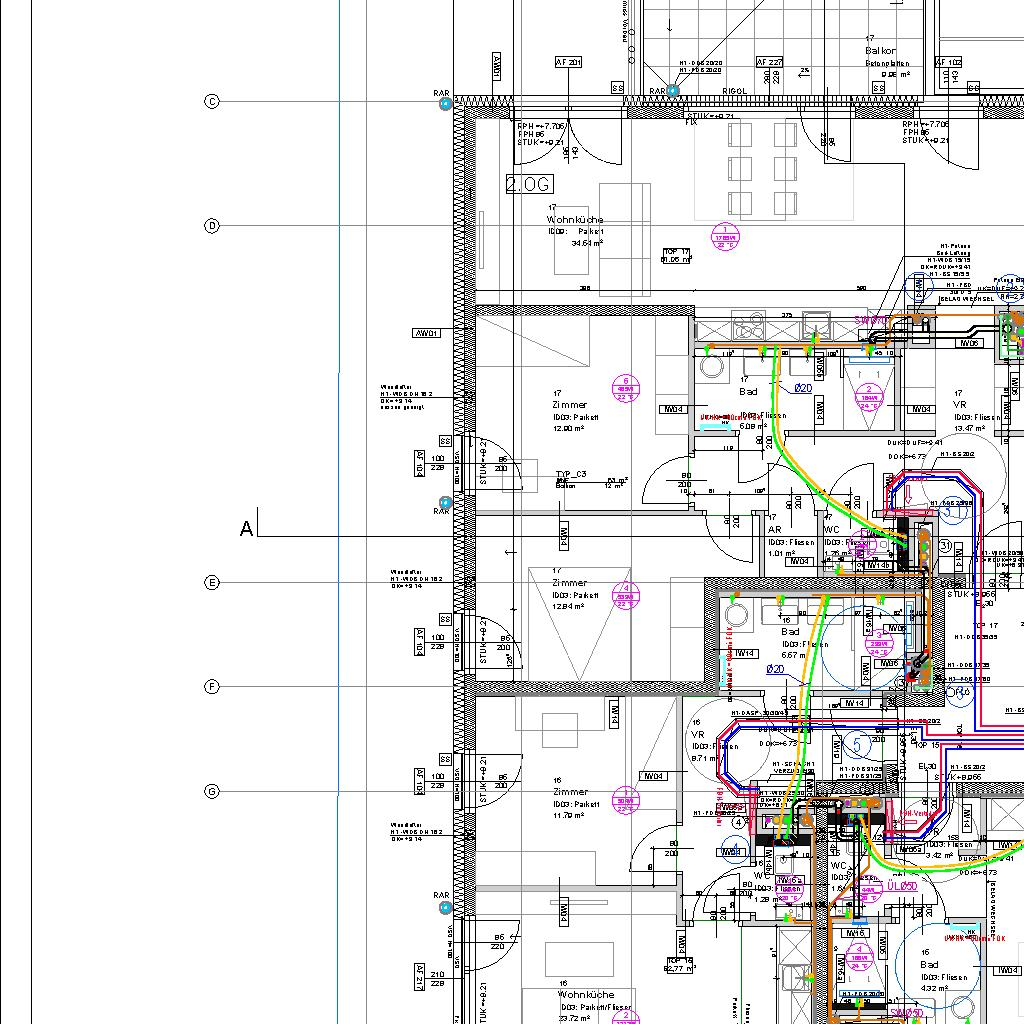Select the boxed TOP 16 area tag
This screenshot has height=1024, width=1024.
tap(680, 965)
